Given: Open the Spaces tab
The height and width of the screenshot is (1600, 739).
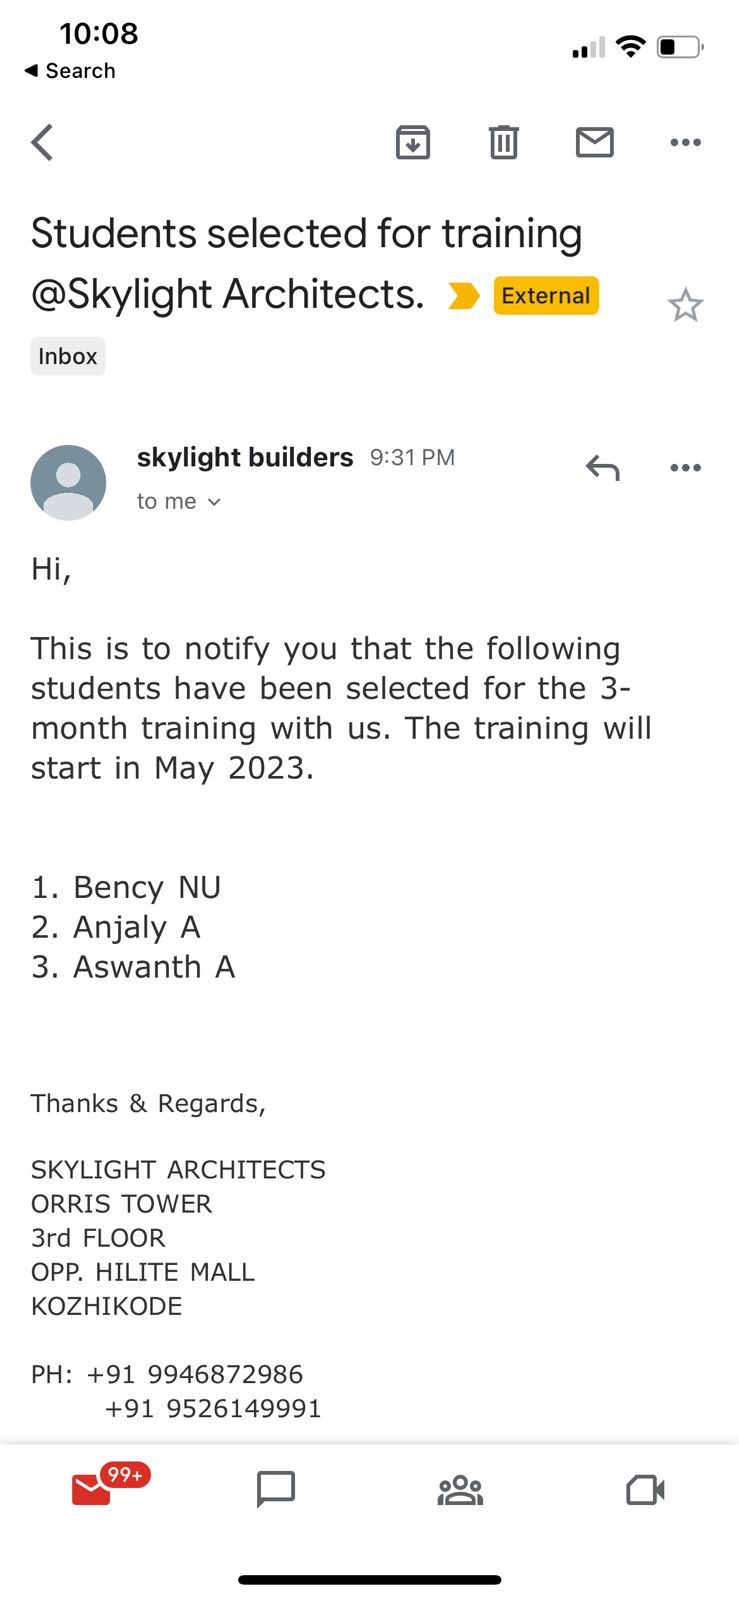Looking at the screenshot, I should (x=460, y=1489).
